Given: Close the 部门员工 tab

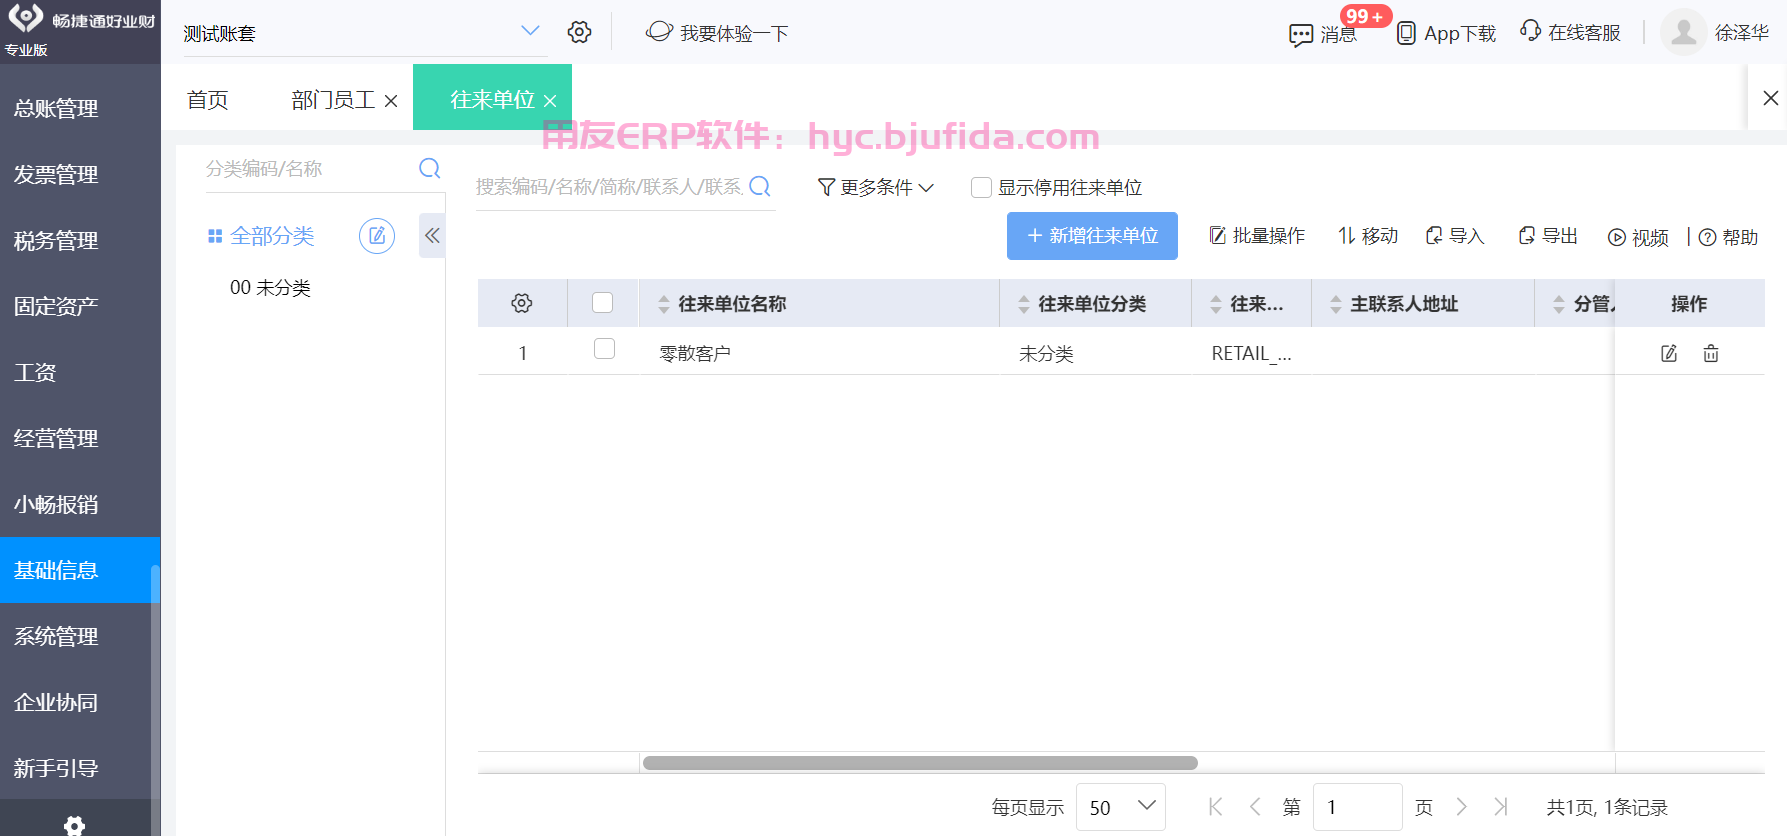Looking at the screenshot, I should pyautogui.click(x=391, y=101).
